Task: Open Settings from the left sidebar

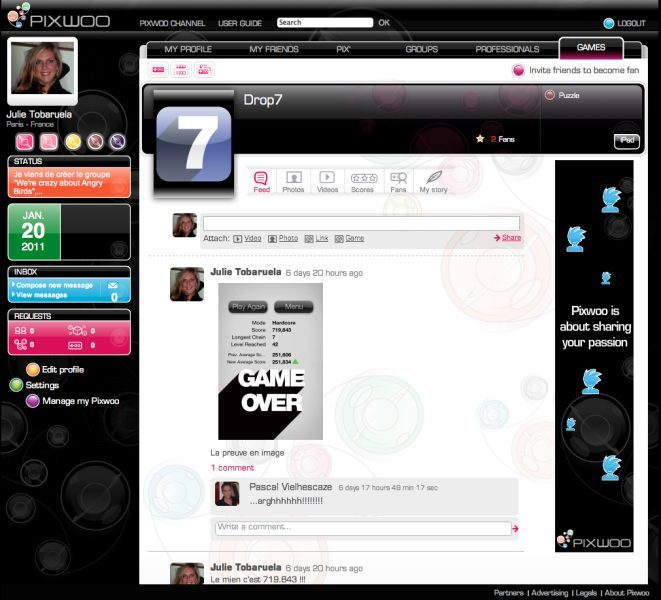Action: pyautogui.click(x=34, y=385)
